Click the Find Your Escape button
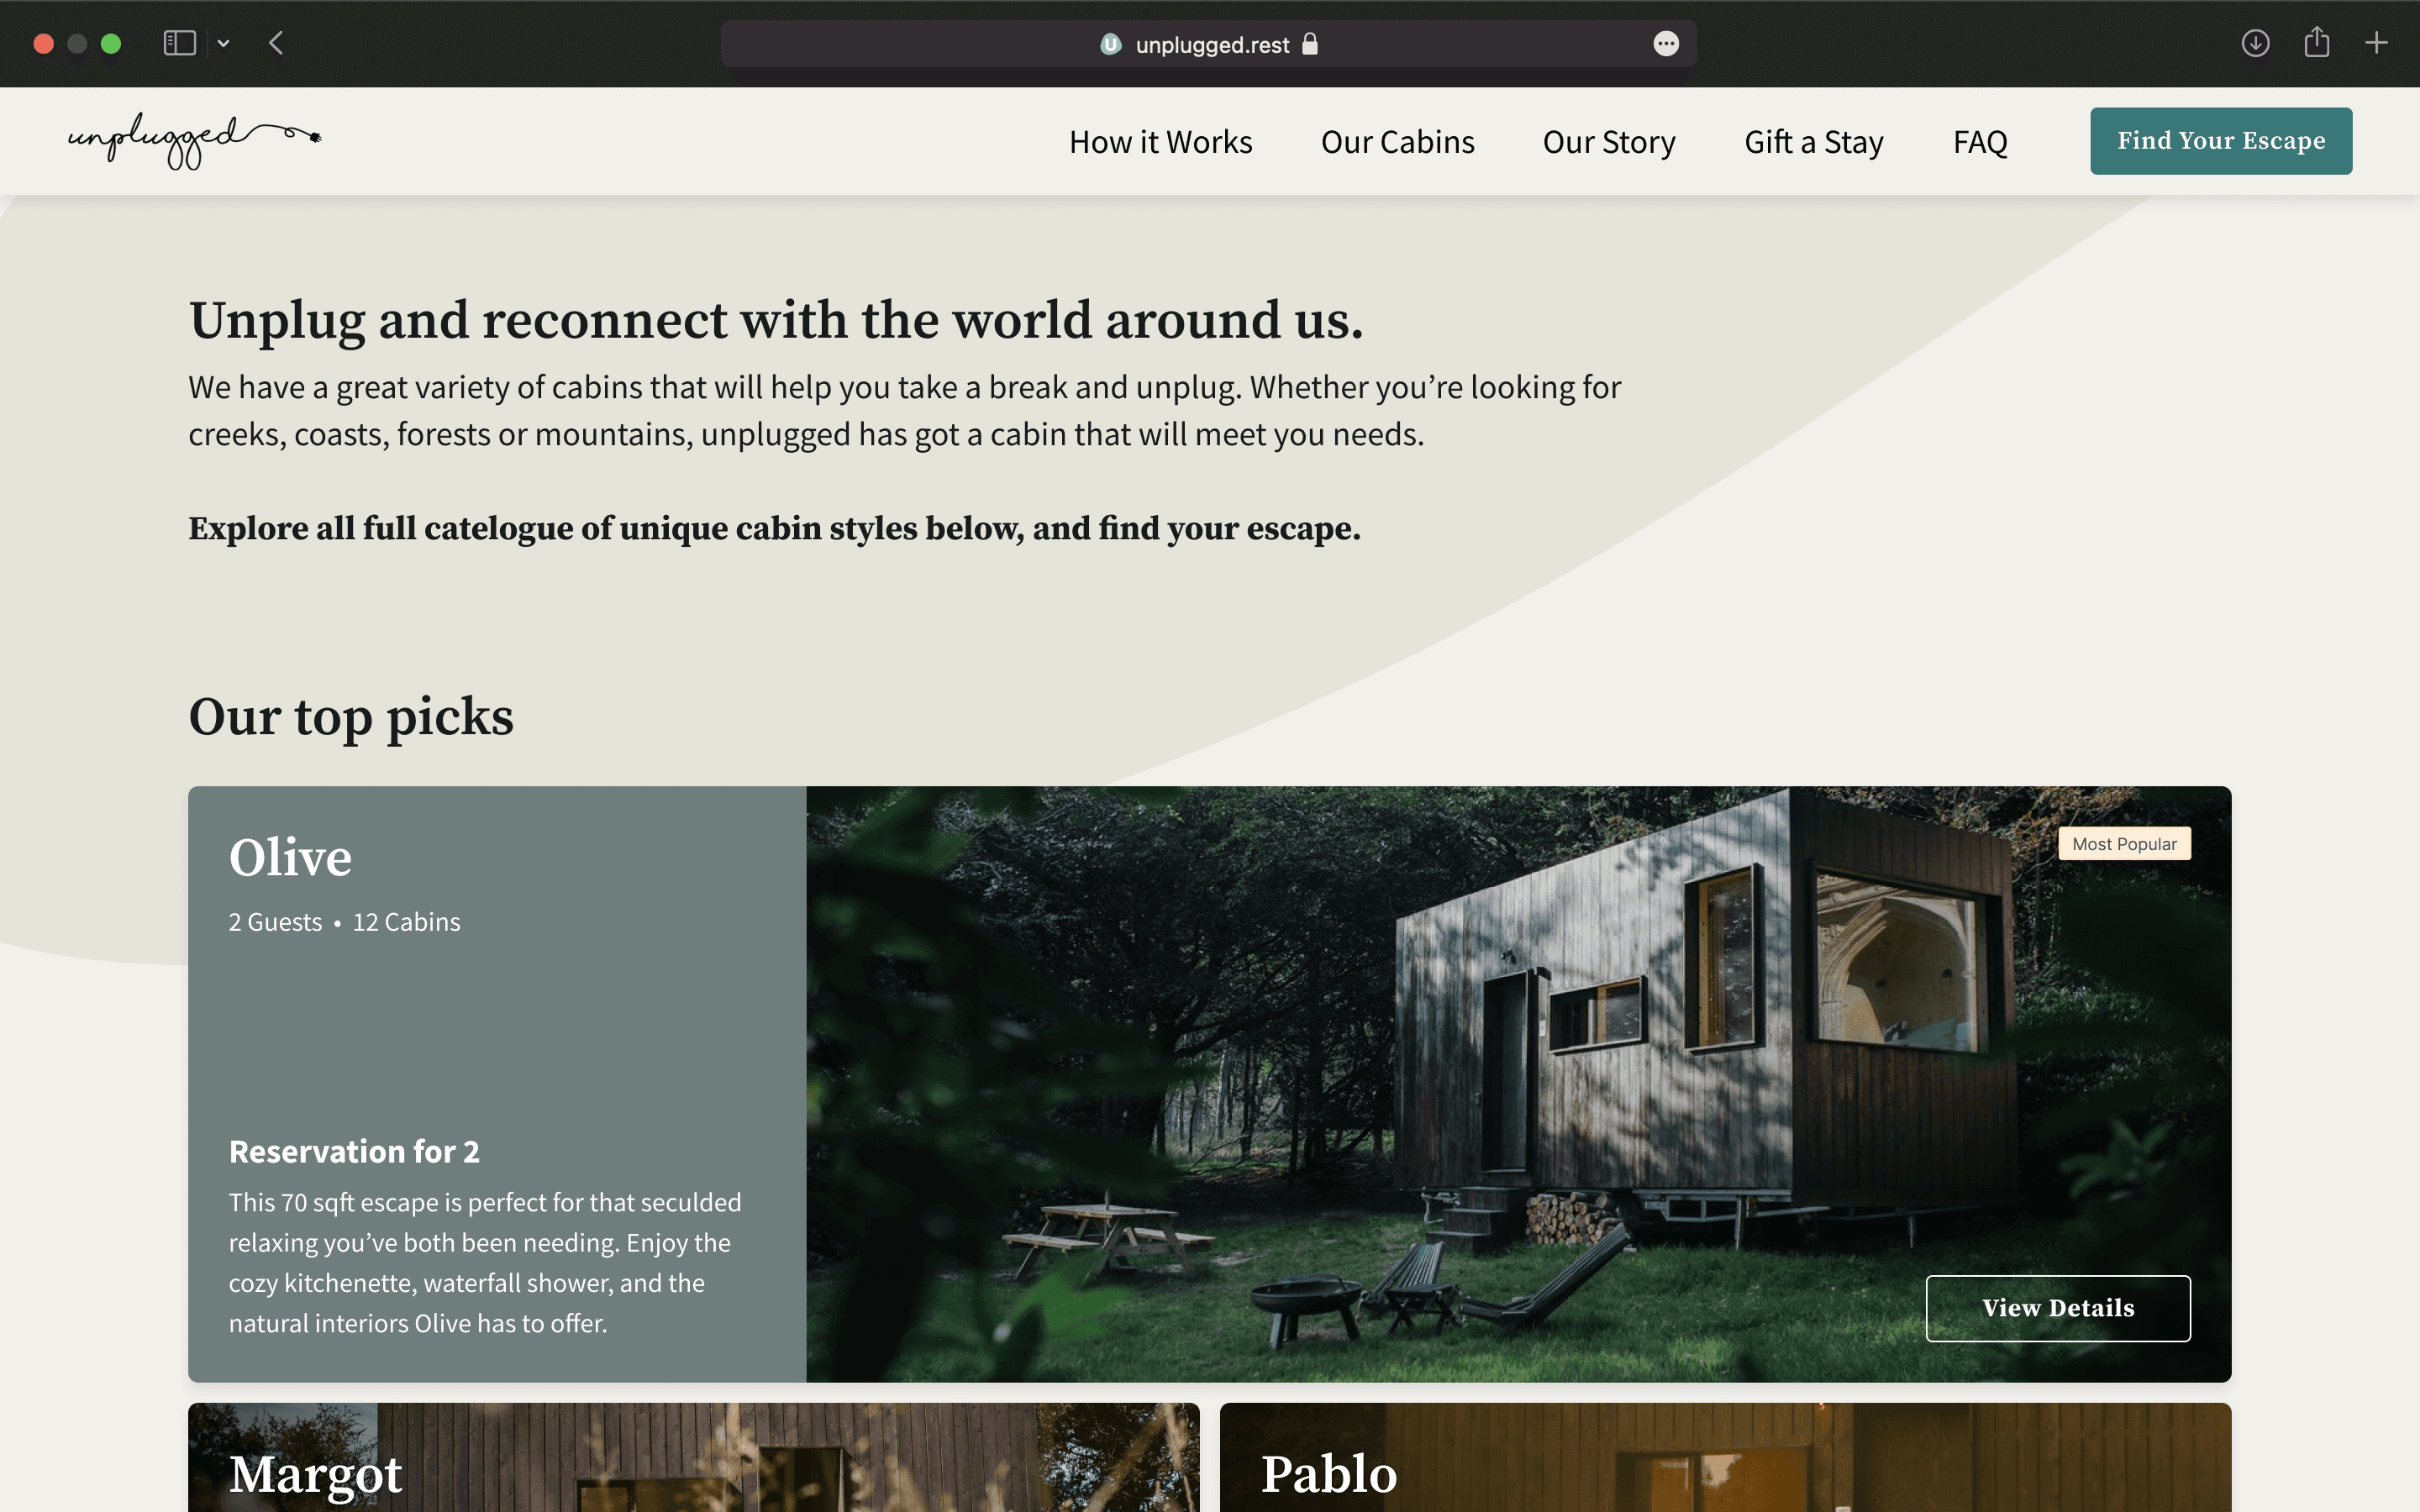 [x=2221, y=141]
